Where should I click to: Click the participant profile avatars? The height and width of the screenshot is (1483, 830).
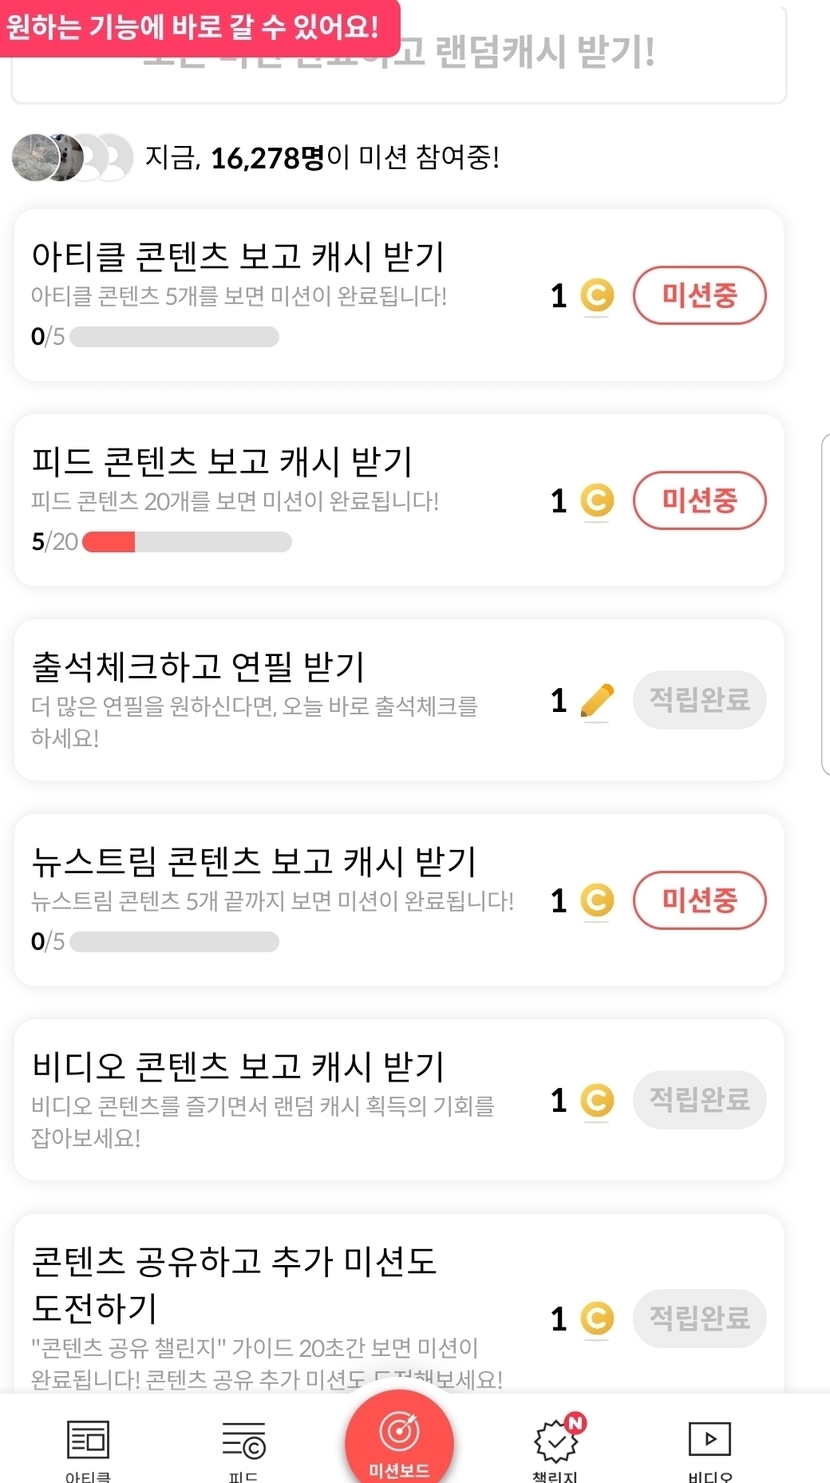pyautogui.click(x=72, y=157)
